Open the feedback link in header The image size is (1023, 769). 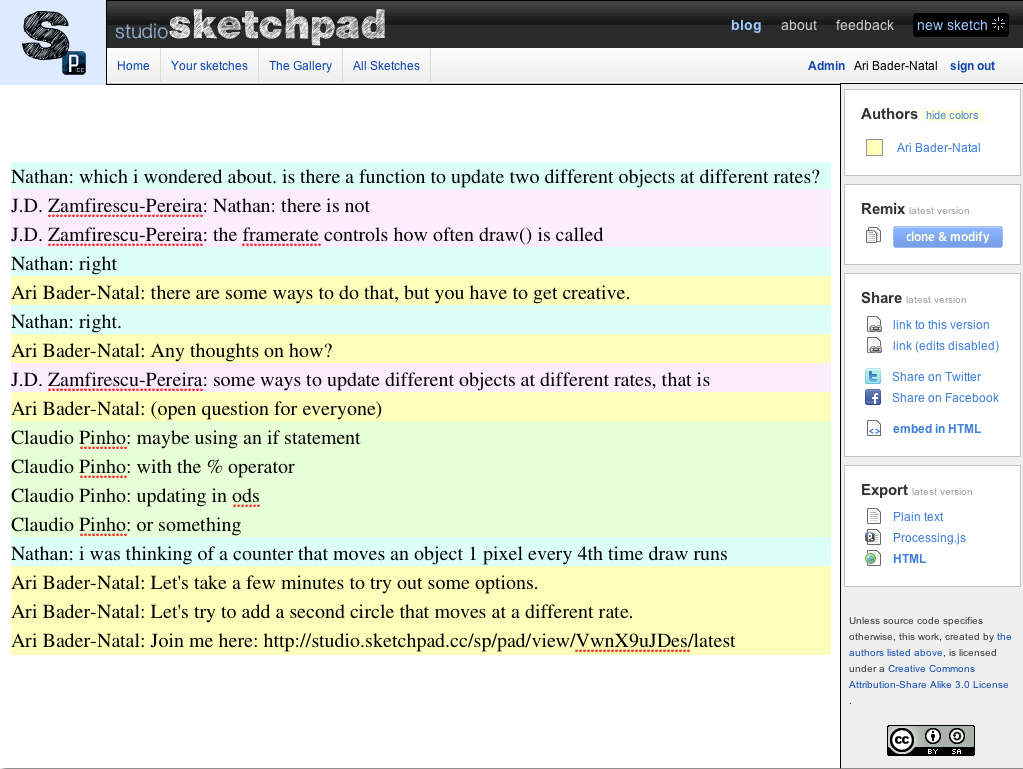point(864,25)
